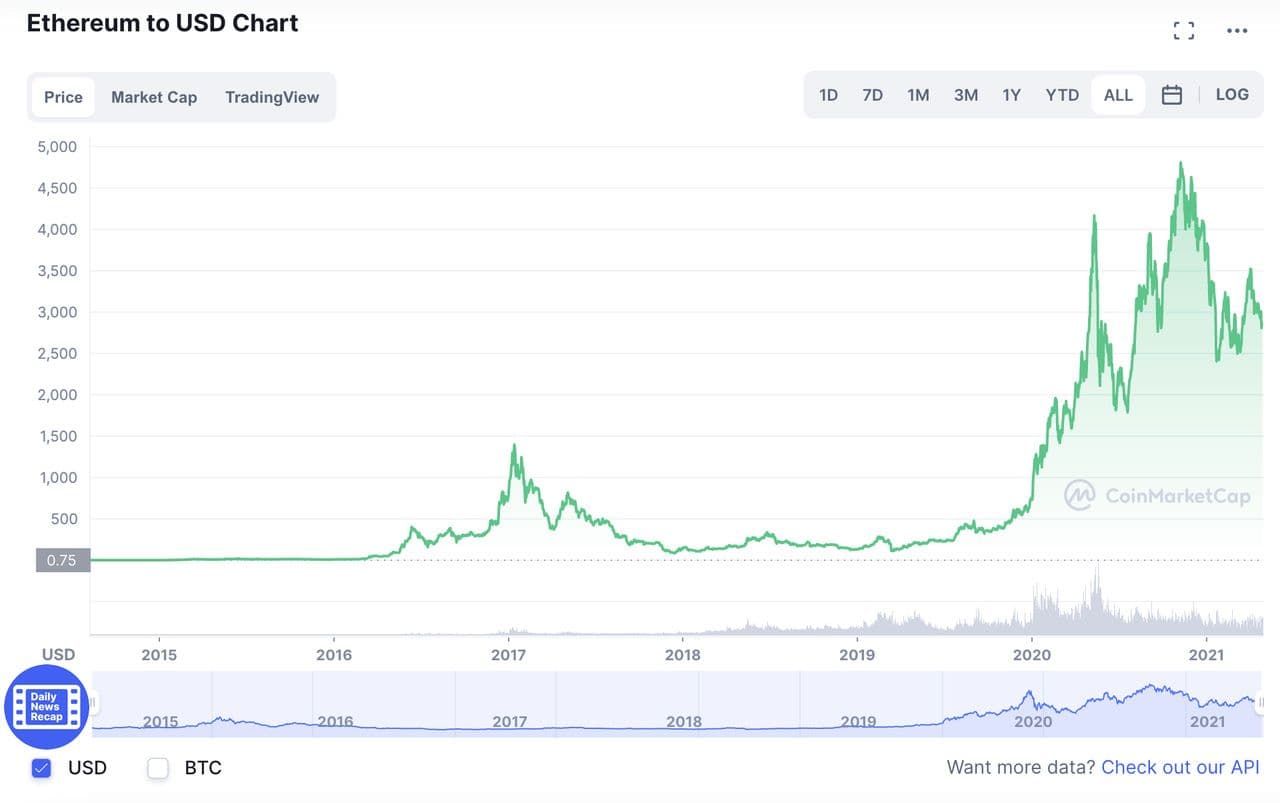Screen dimensions: 1280x803
Task: Click the right handle of the range slider
Action: coord(1261,703)
